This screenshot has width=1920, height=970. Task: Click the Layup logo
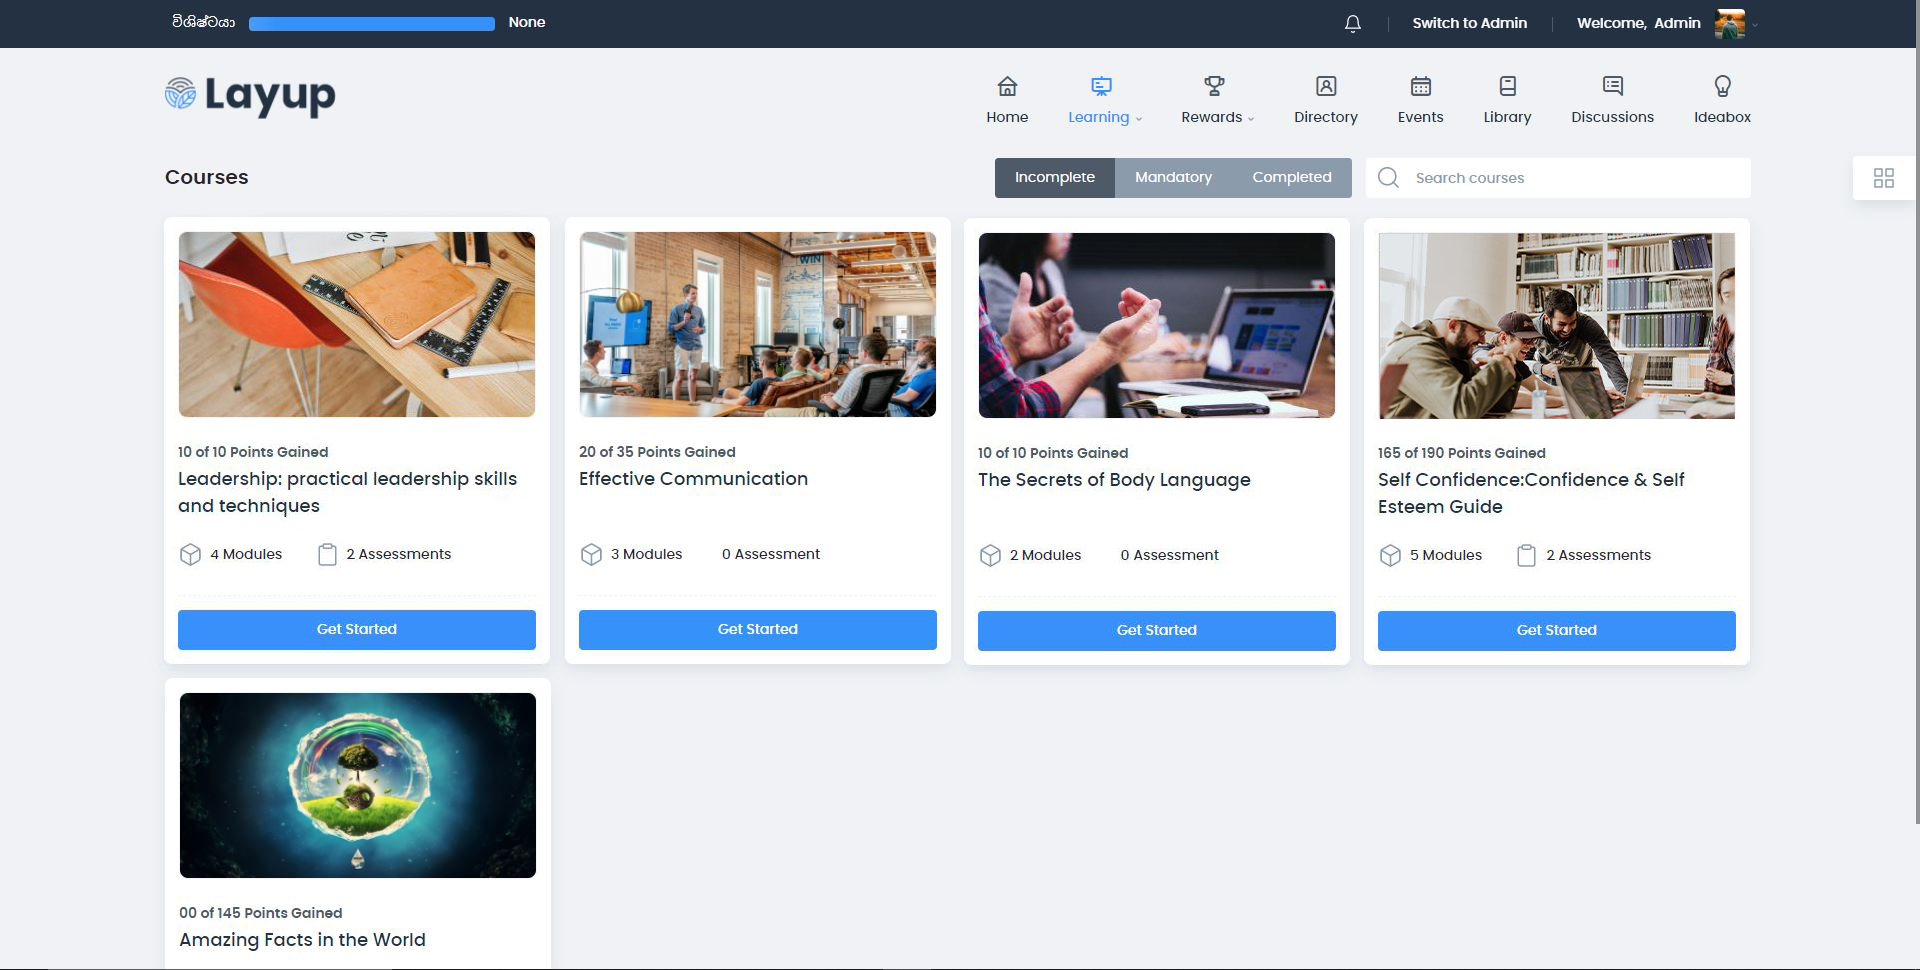[x=250, y=95]
